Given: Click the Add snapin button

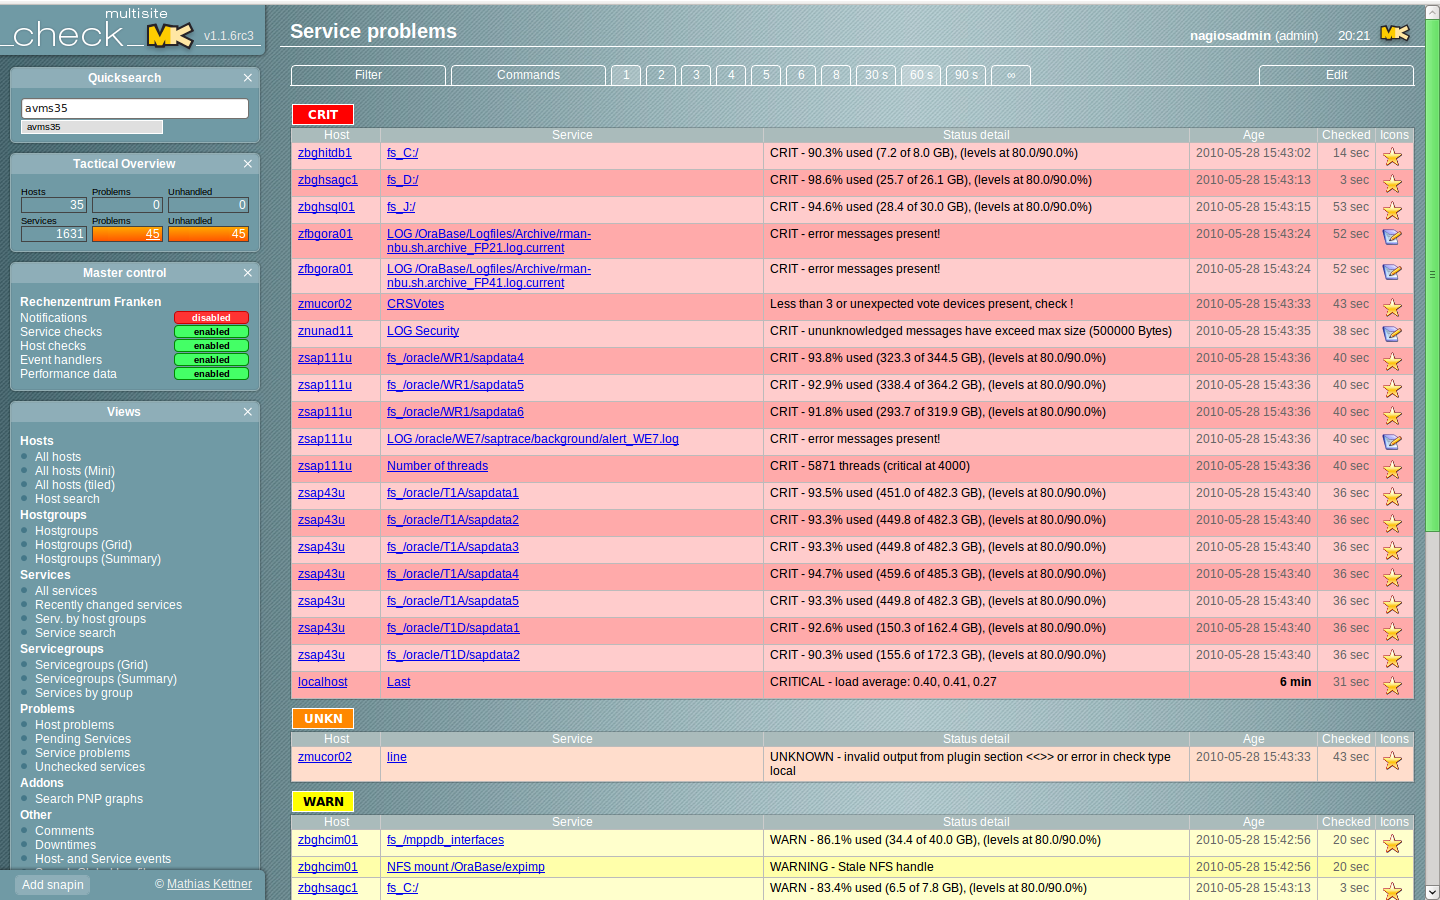Looking at the screenshot, I should (53, 885).
